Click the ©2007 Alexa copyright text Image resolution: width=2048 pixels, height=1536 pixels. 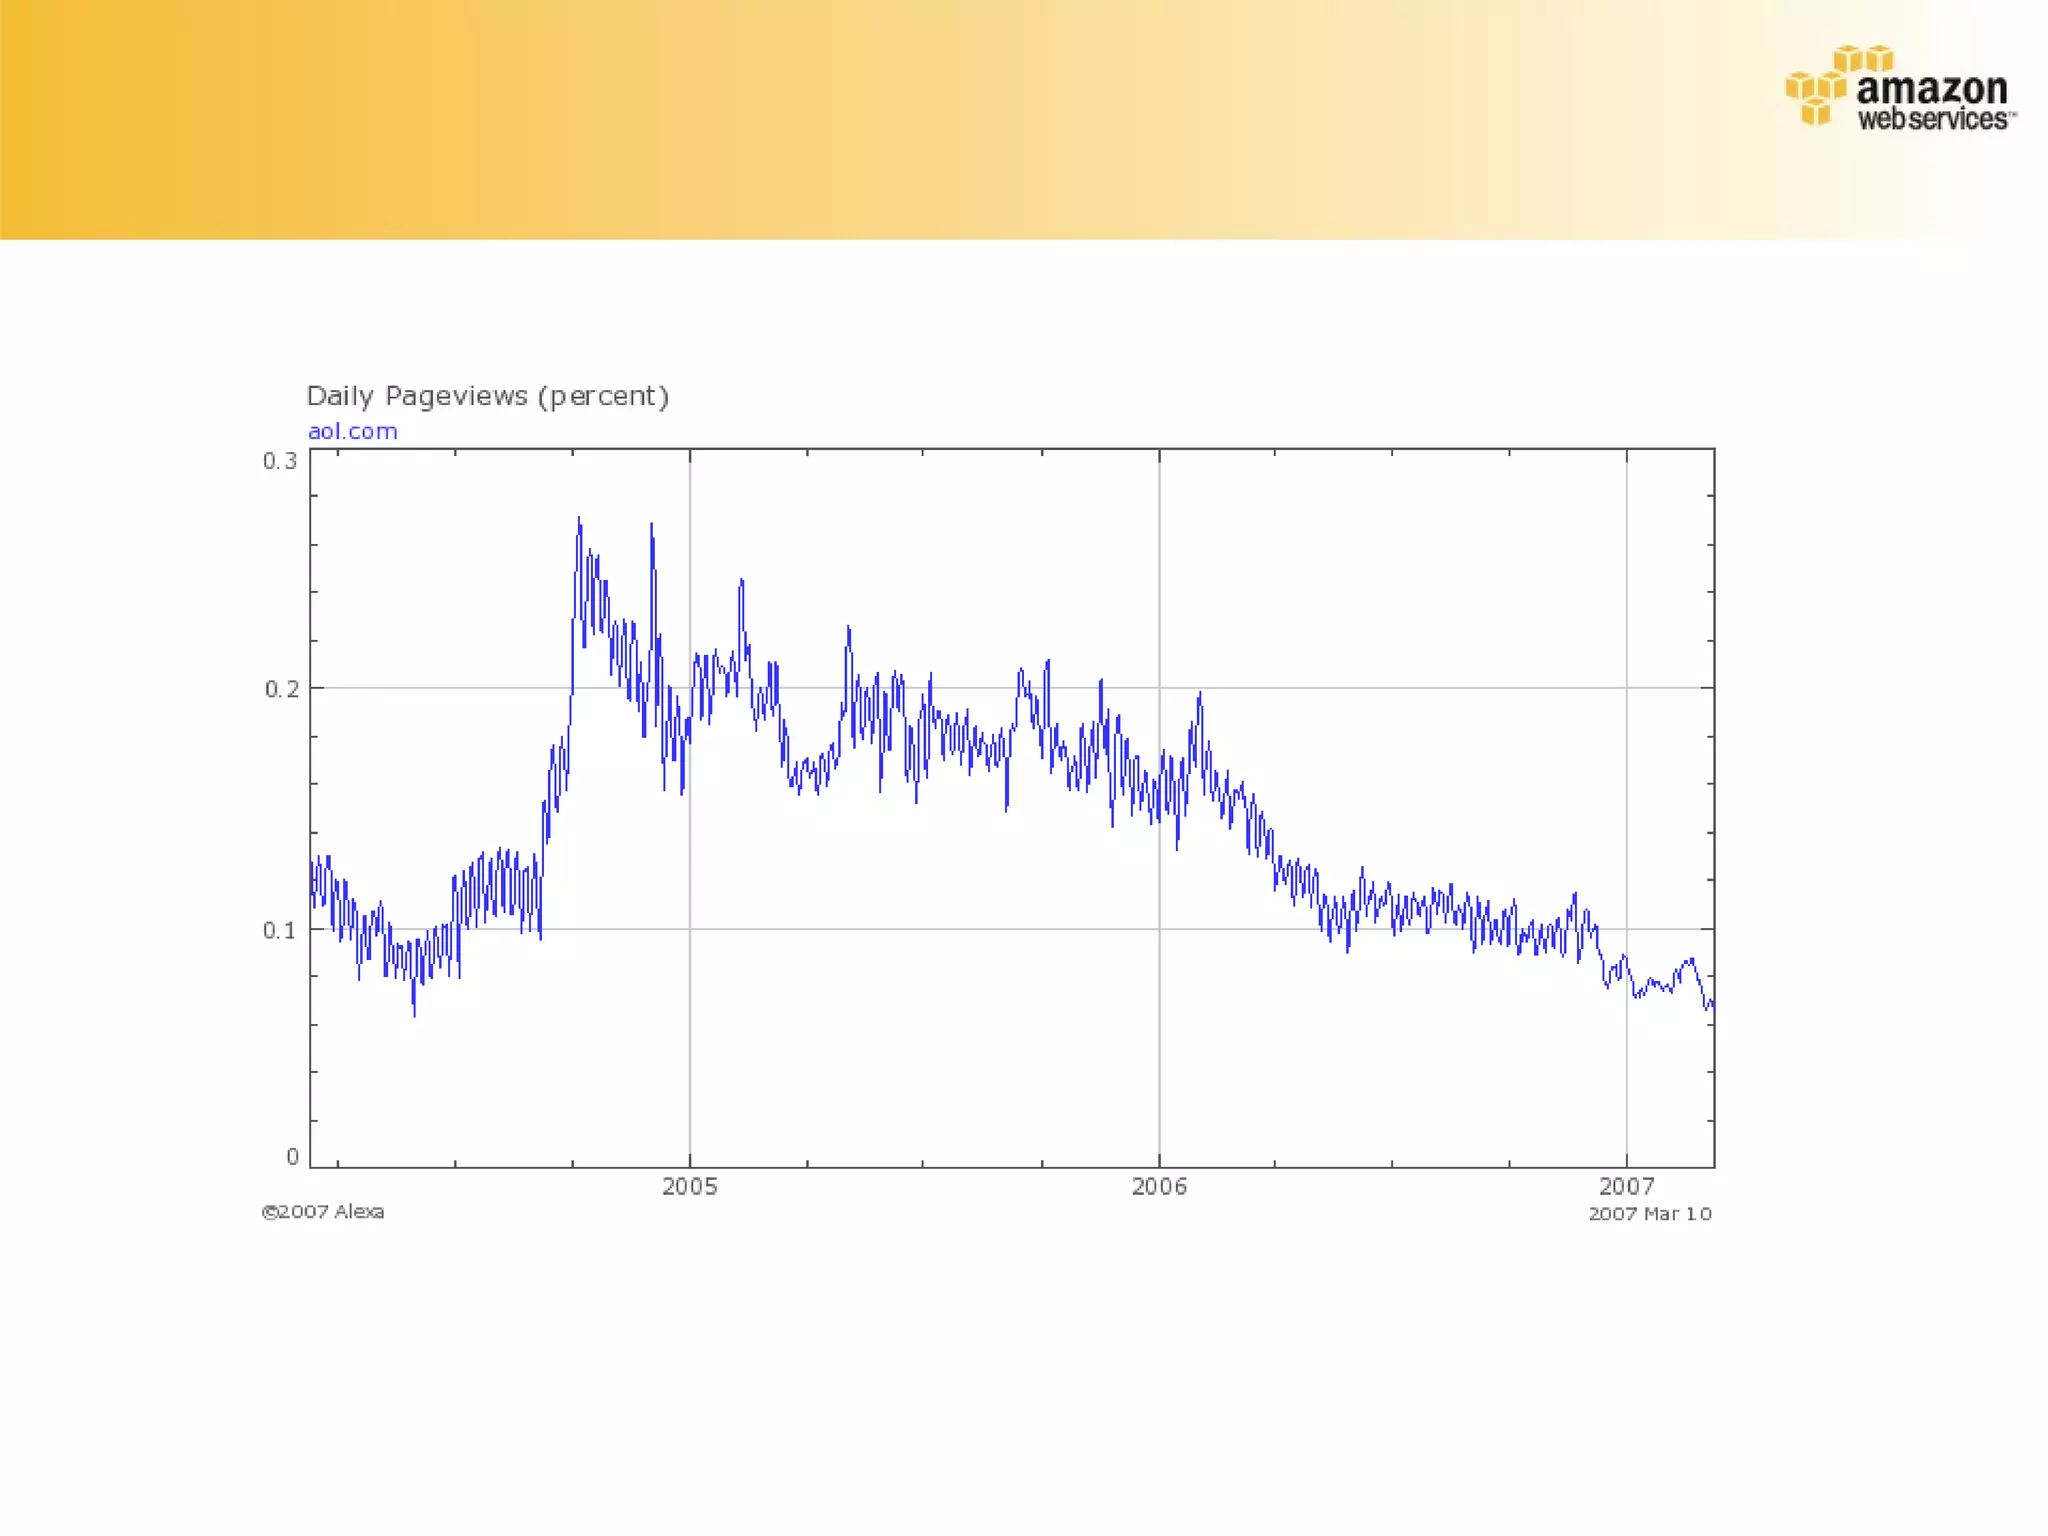pyautogui.click(x=323, y=1212)
